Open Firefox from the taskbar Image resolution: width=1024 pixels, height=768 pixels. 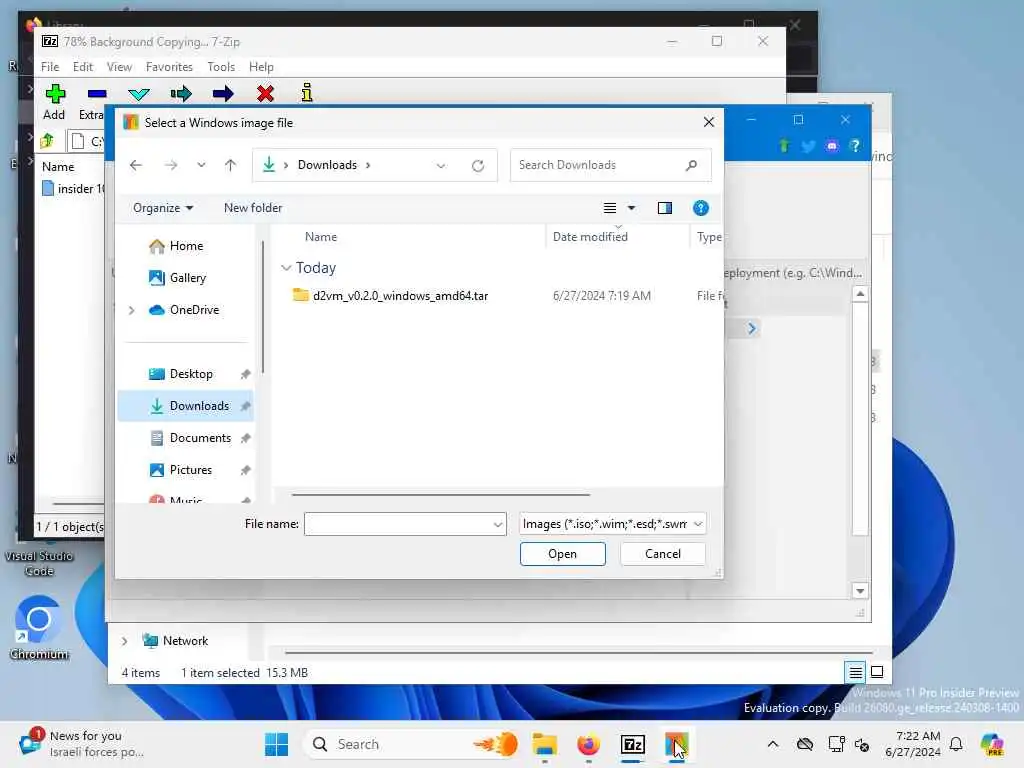(x=588, y=744)
